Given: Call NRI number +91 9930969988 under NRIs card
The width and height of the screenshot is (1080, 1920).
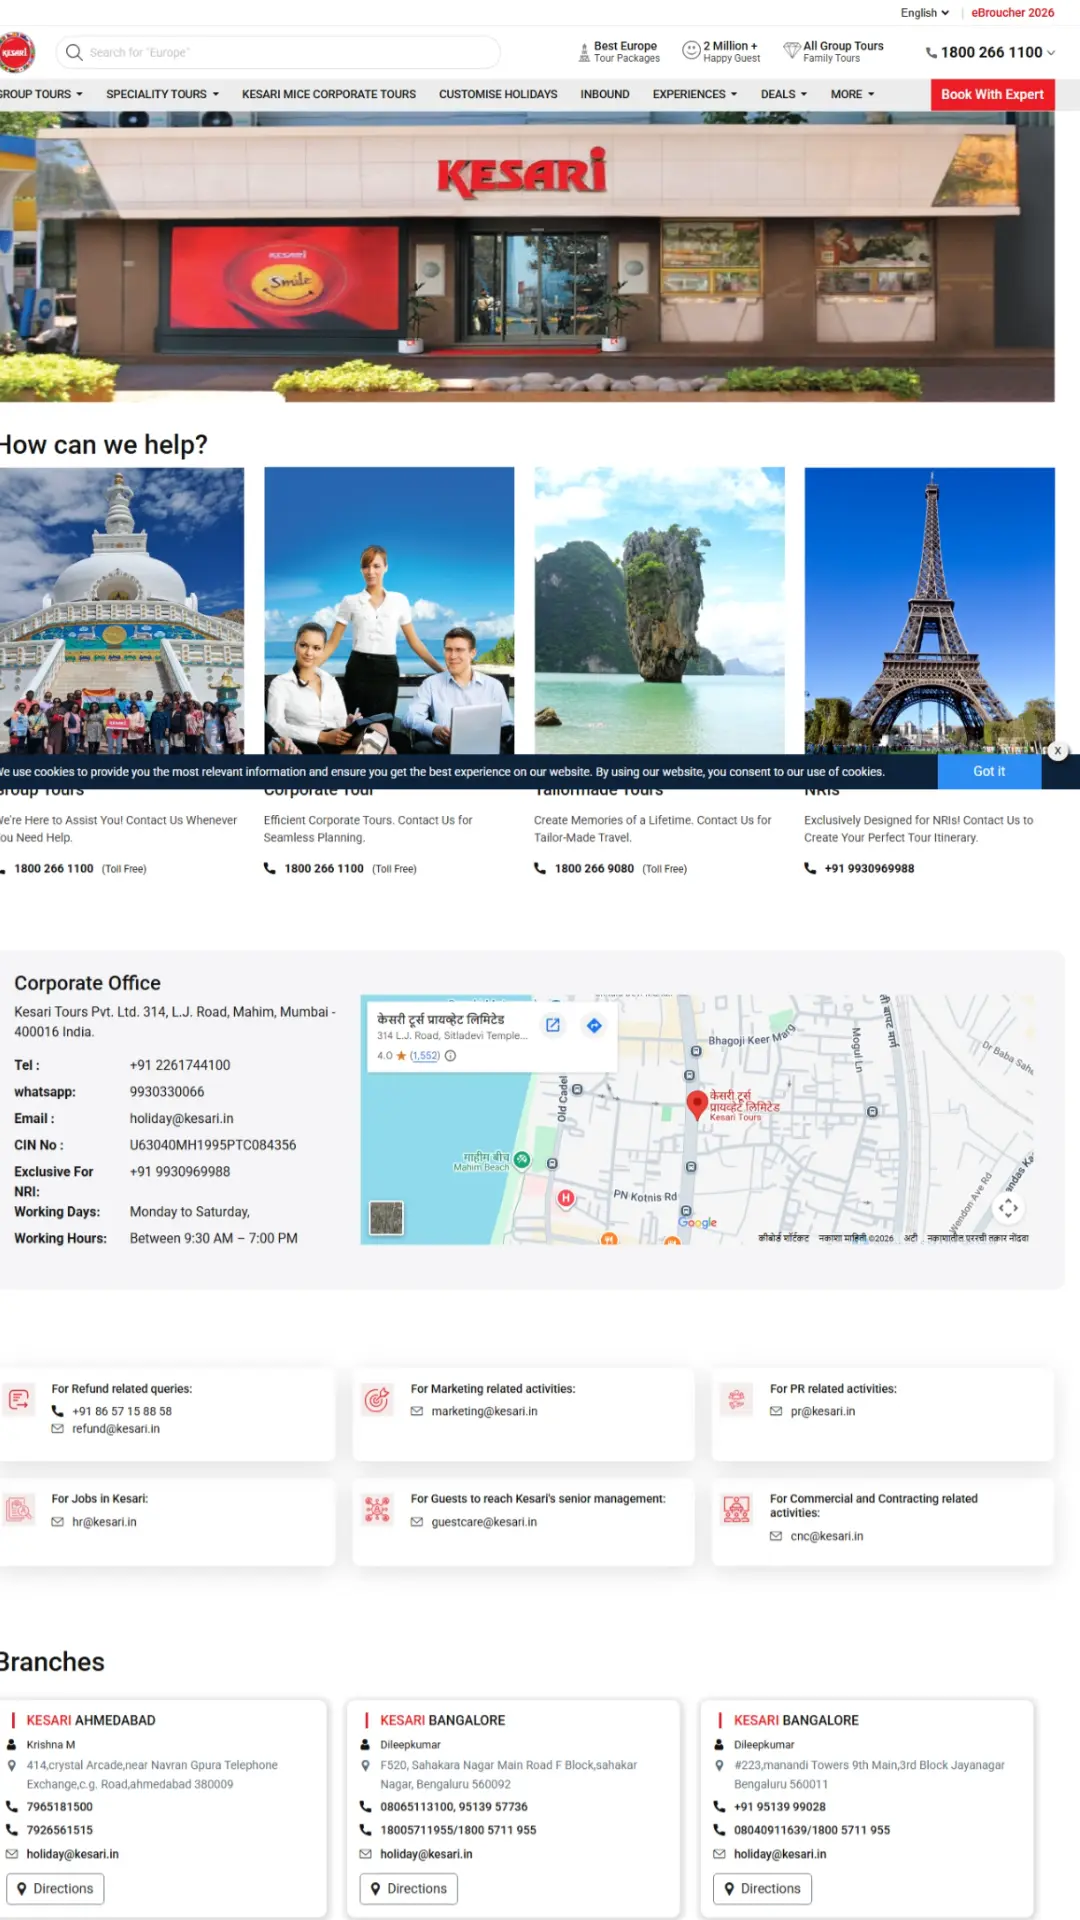Looking at the screenshot, I should pyautogui.click(x=869, y=869).
